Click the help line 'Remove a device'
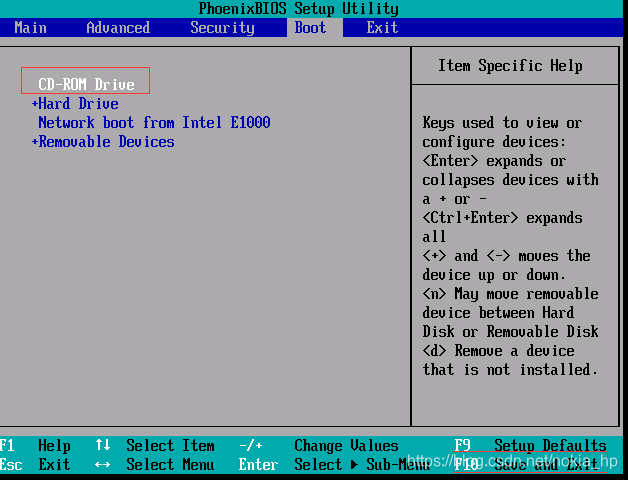This screenshot has width=628, height=480. point(498,351)
